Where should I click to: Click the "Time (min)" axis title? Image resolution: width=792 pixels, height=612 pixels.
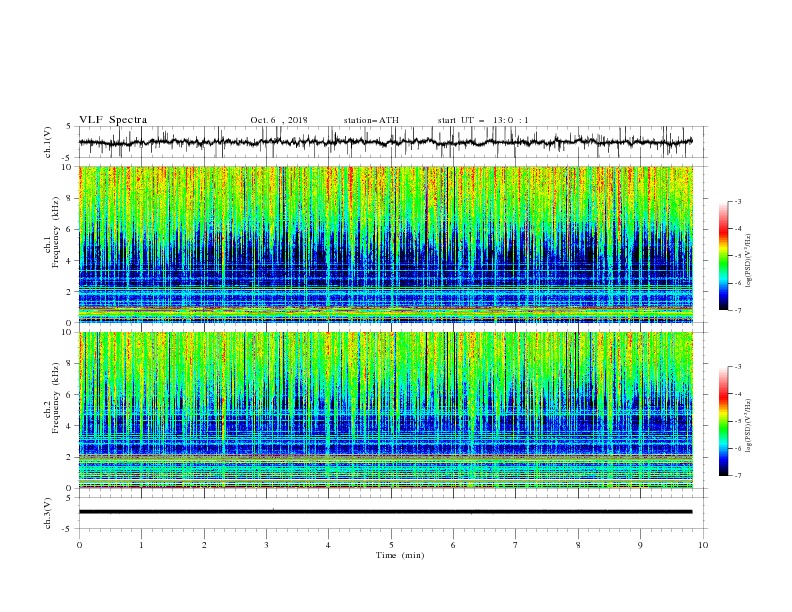[400, 555]
